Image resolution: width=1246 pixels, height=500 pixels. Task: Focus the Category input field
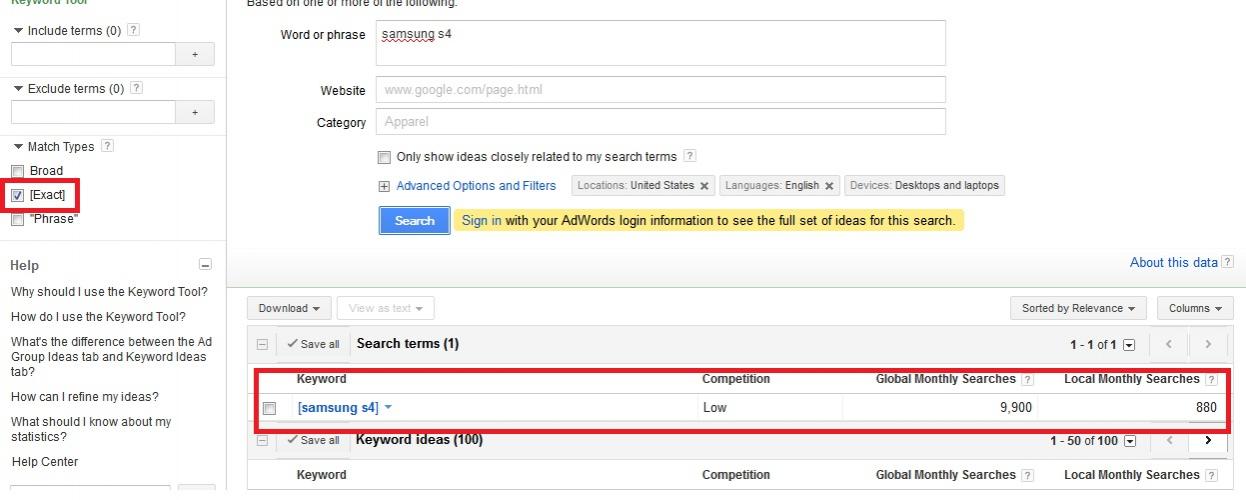click(661, 122)
